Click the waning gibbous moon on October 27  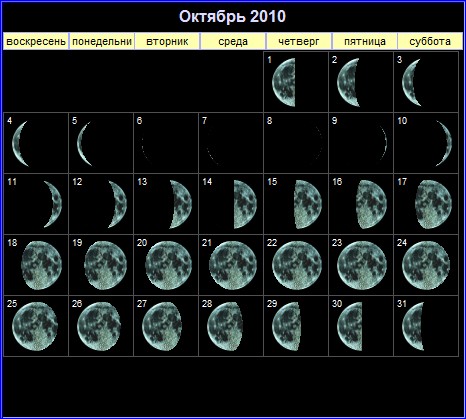pos(162,326)
